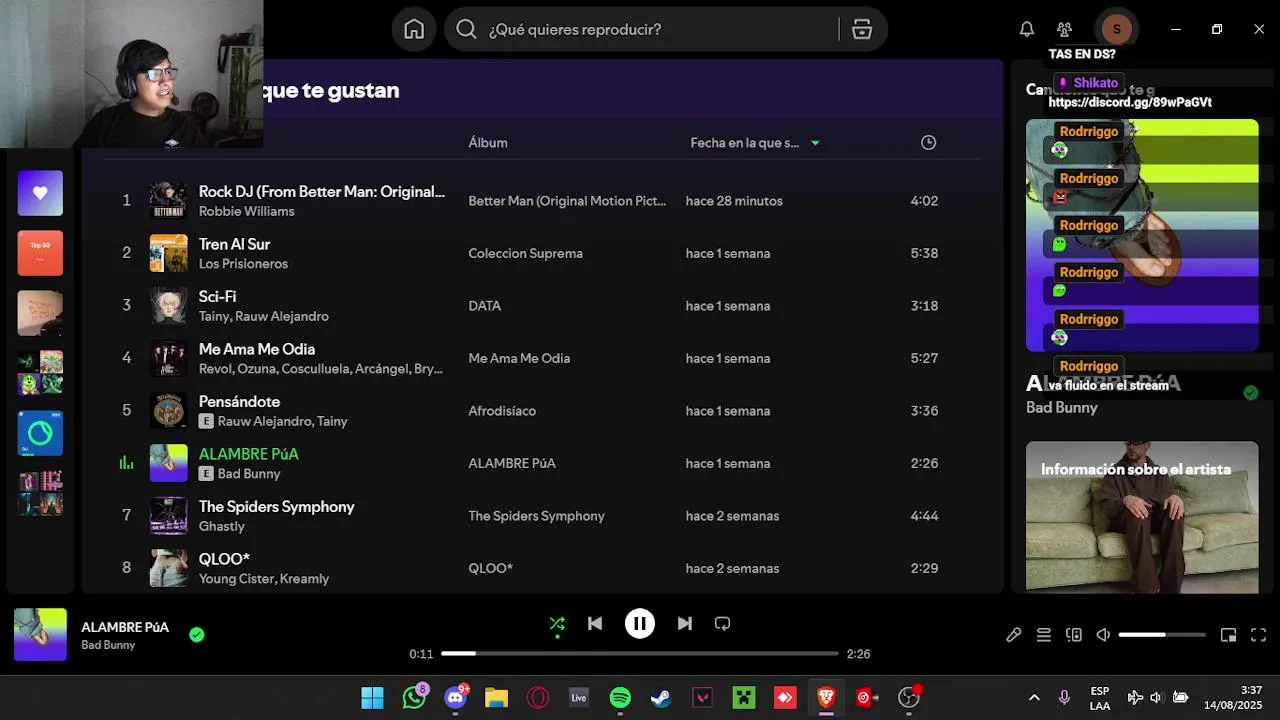The height and width of the screenshot is (720, 1280).
Task: Toggle shuffle in the player bar
Action: point(557,624)
